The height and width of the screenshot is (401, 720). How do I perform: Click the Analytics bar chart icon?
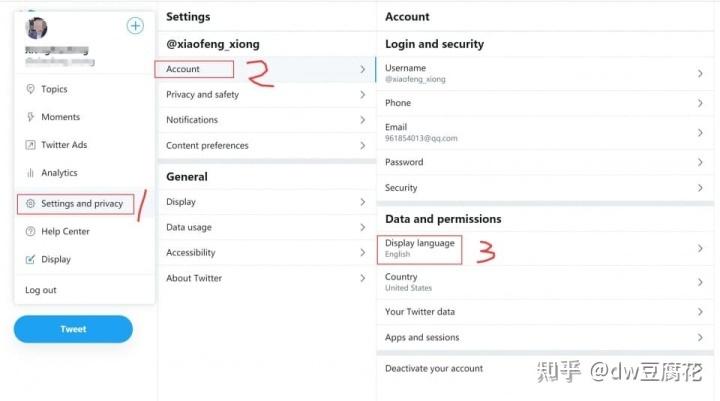point(30,173)
